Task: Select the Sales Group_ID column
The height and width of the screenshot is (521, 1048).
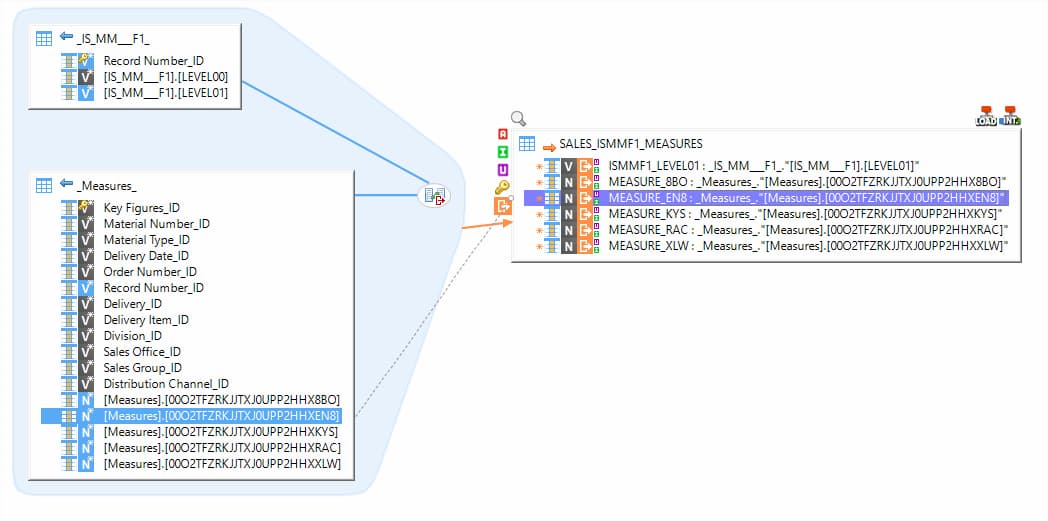Action: click(x=142, y=368)
